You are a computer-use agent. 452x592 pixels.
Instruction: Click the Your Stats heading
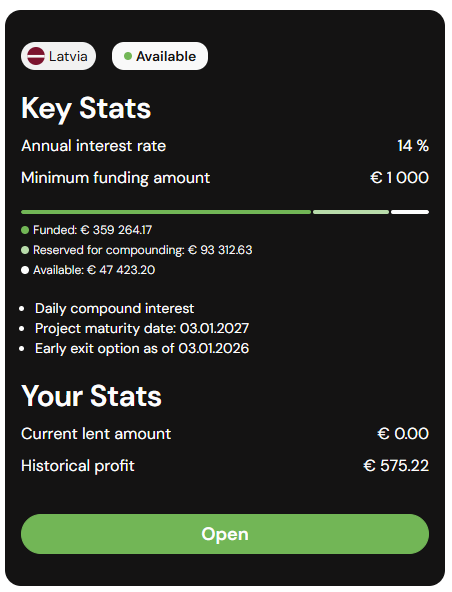click(91, 396)
